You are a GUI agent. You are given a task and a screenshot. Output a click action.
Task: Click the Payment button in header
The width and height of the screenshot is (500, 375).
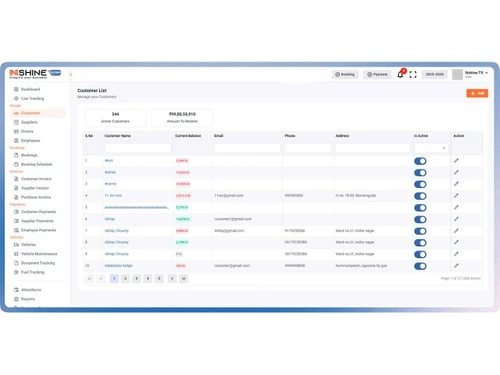click(377, 74)
